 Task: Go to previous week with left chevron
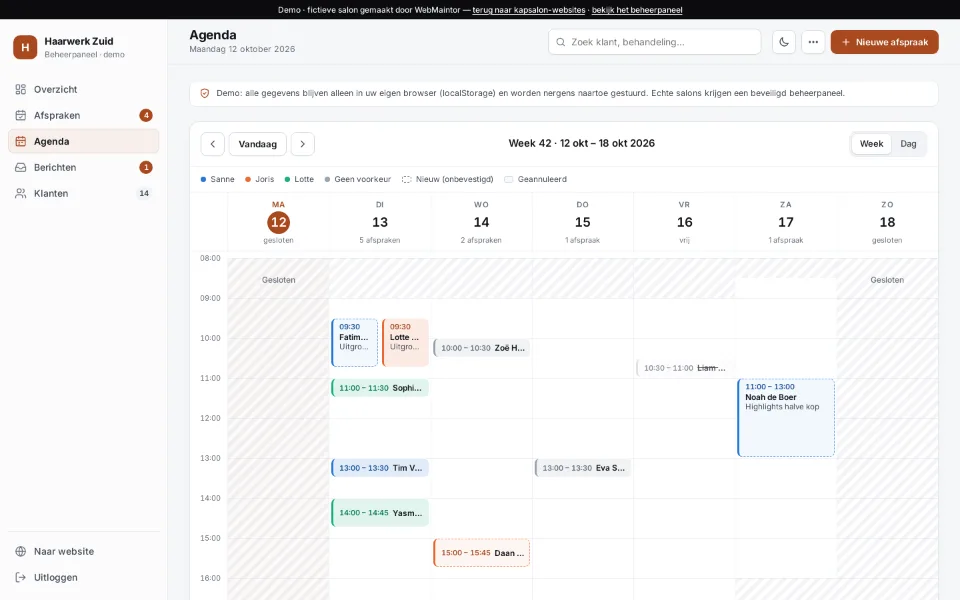212,144
